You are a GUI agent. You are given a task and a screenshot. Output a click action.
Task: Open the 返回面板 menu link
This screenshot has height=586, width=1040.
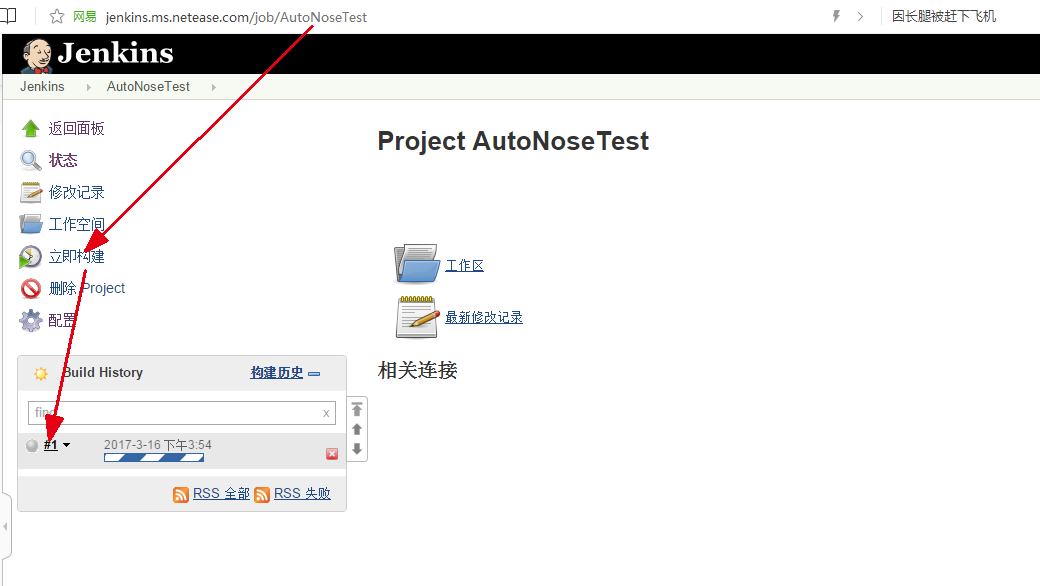click(76, 129)
